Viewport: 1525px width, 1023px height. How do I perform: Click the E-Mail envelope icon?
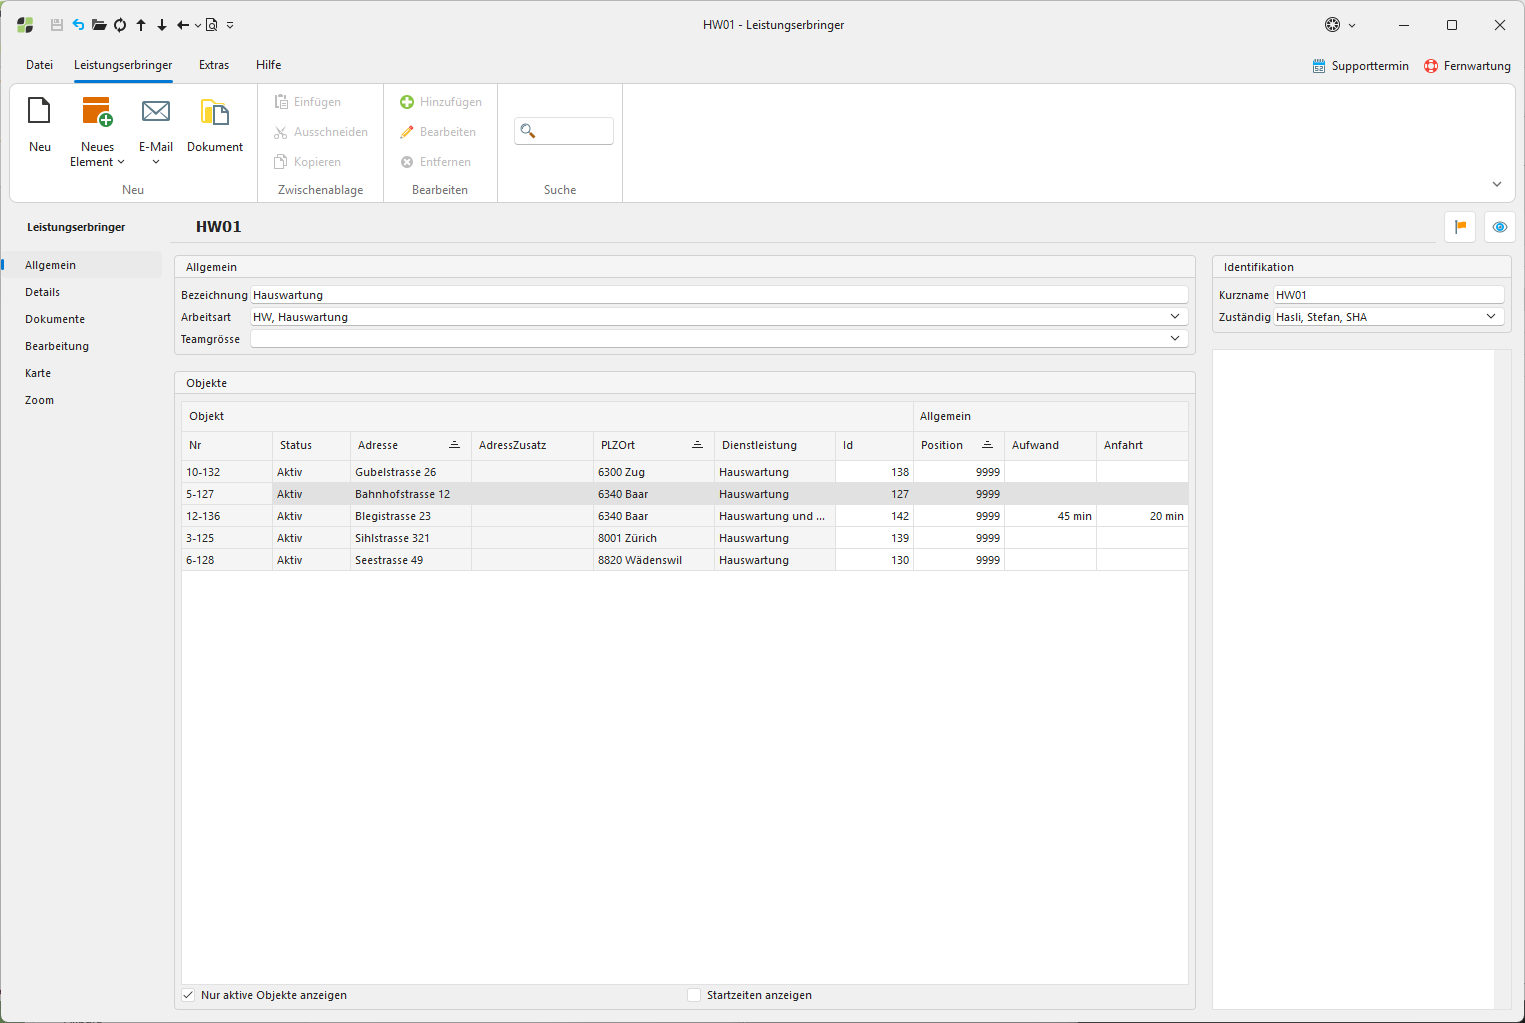(x=156, y=111)
